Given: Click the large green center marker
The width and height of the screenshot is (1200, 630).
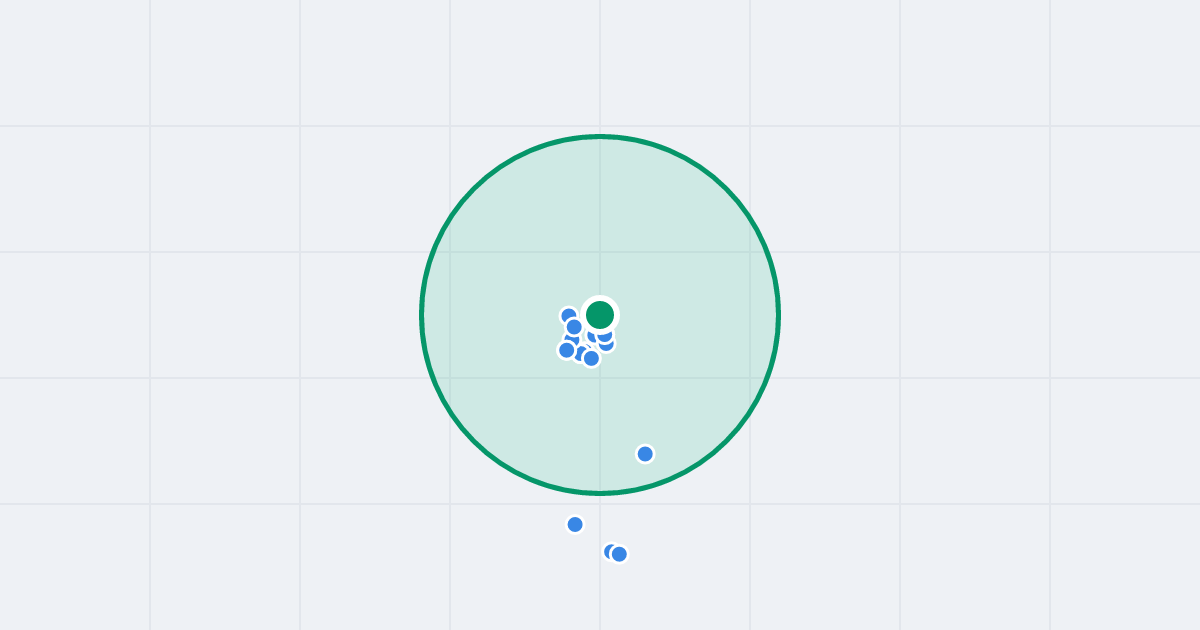Looking at the screenshot, I should [600, 315].
